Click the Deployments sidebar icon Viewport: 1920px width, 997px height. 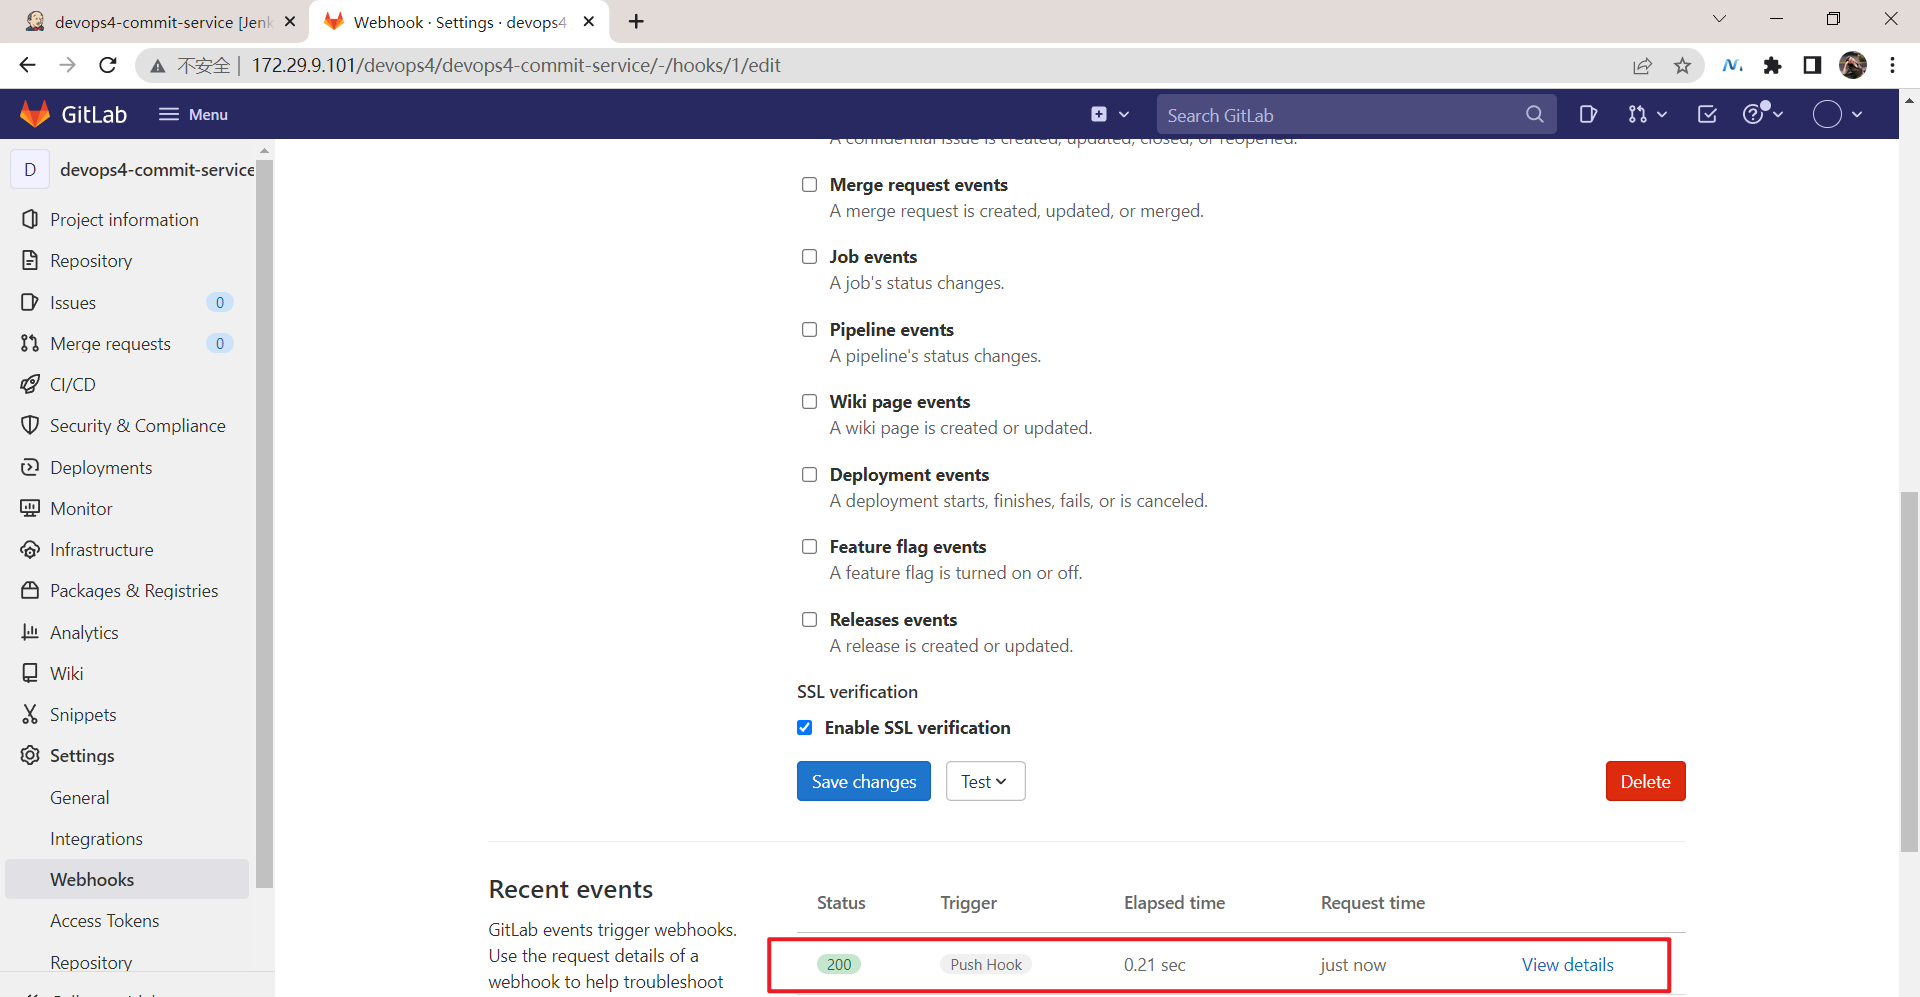click(30, 467)
